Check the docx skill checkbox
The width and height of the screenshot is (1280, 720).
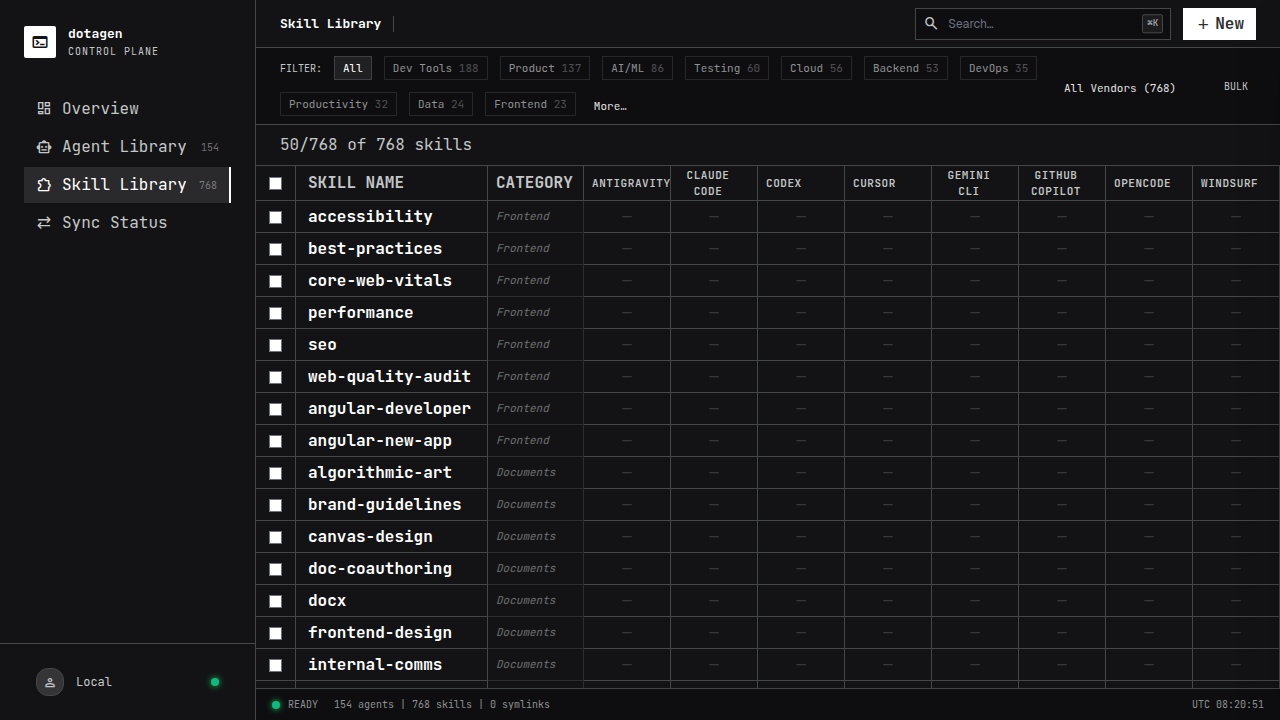pos(276,601)
